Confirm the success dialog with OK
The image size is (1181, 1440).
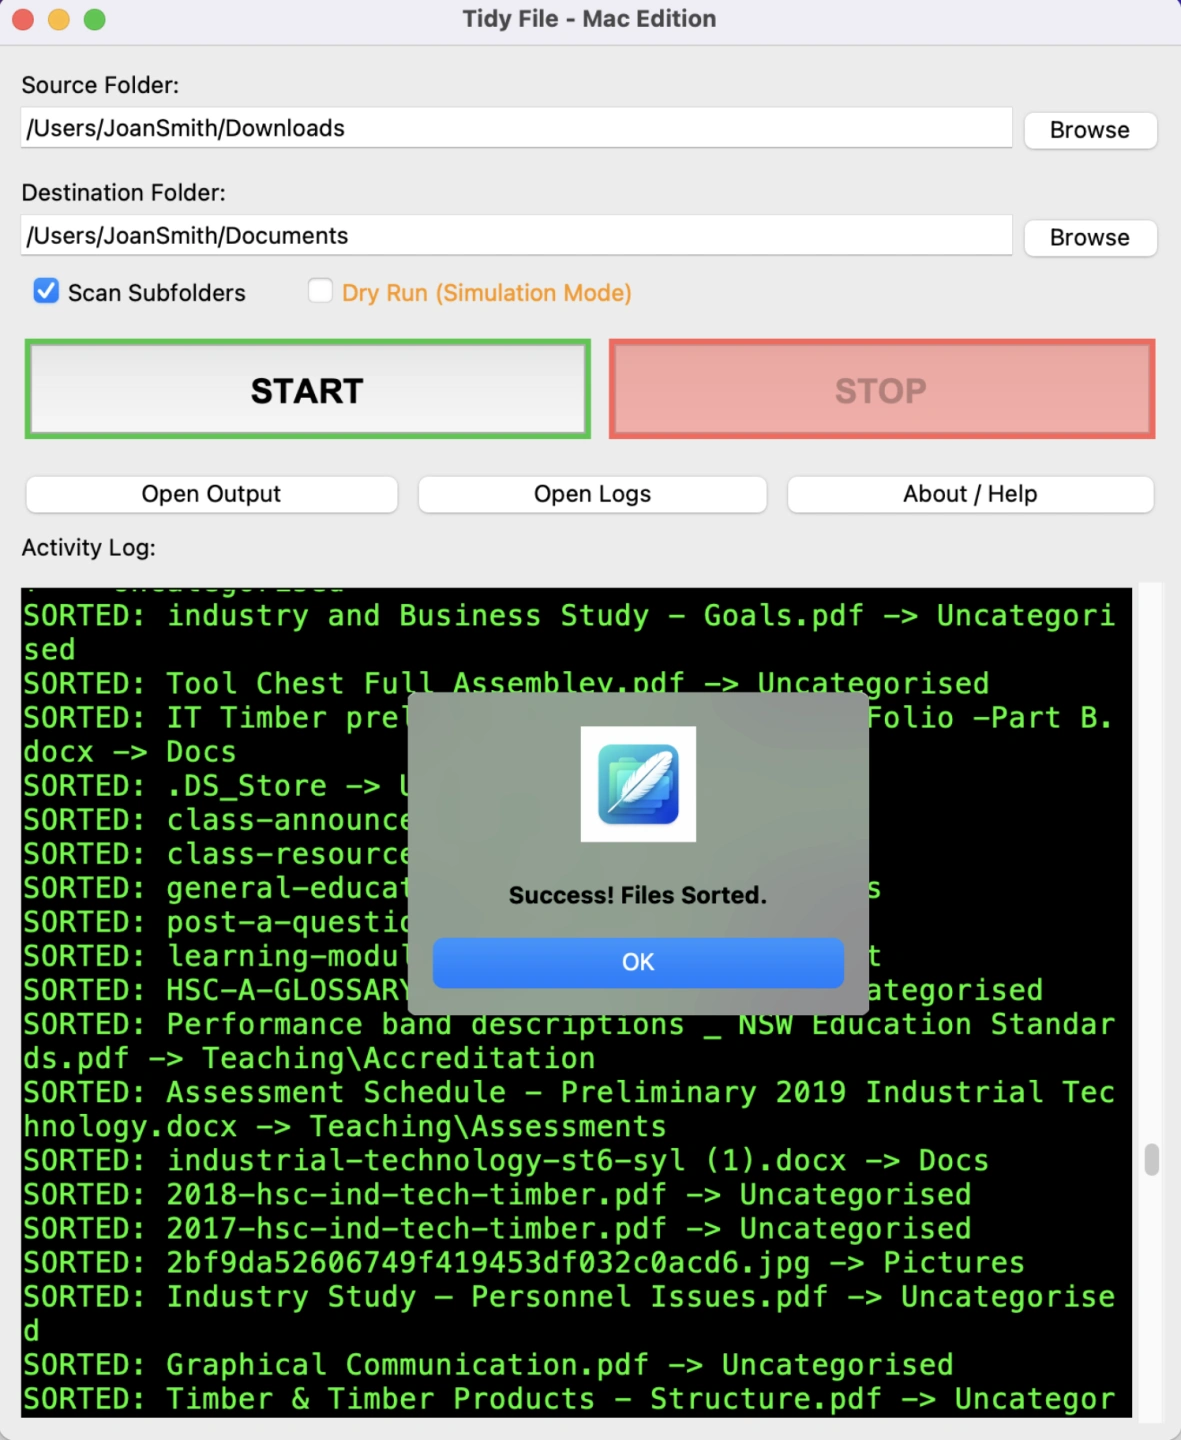[638, 962]
